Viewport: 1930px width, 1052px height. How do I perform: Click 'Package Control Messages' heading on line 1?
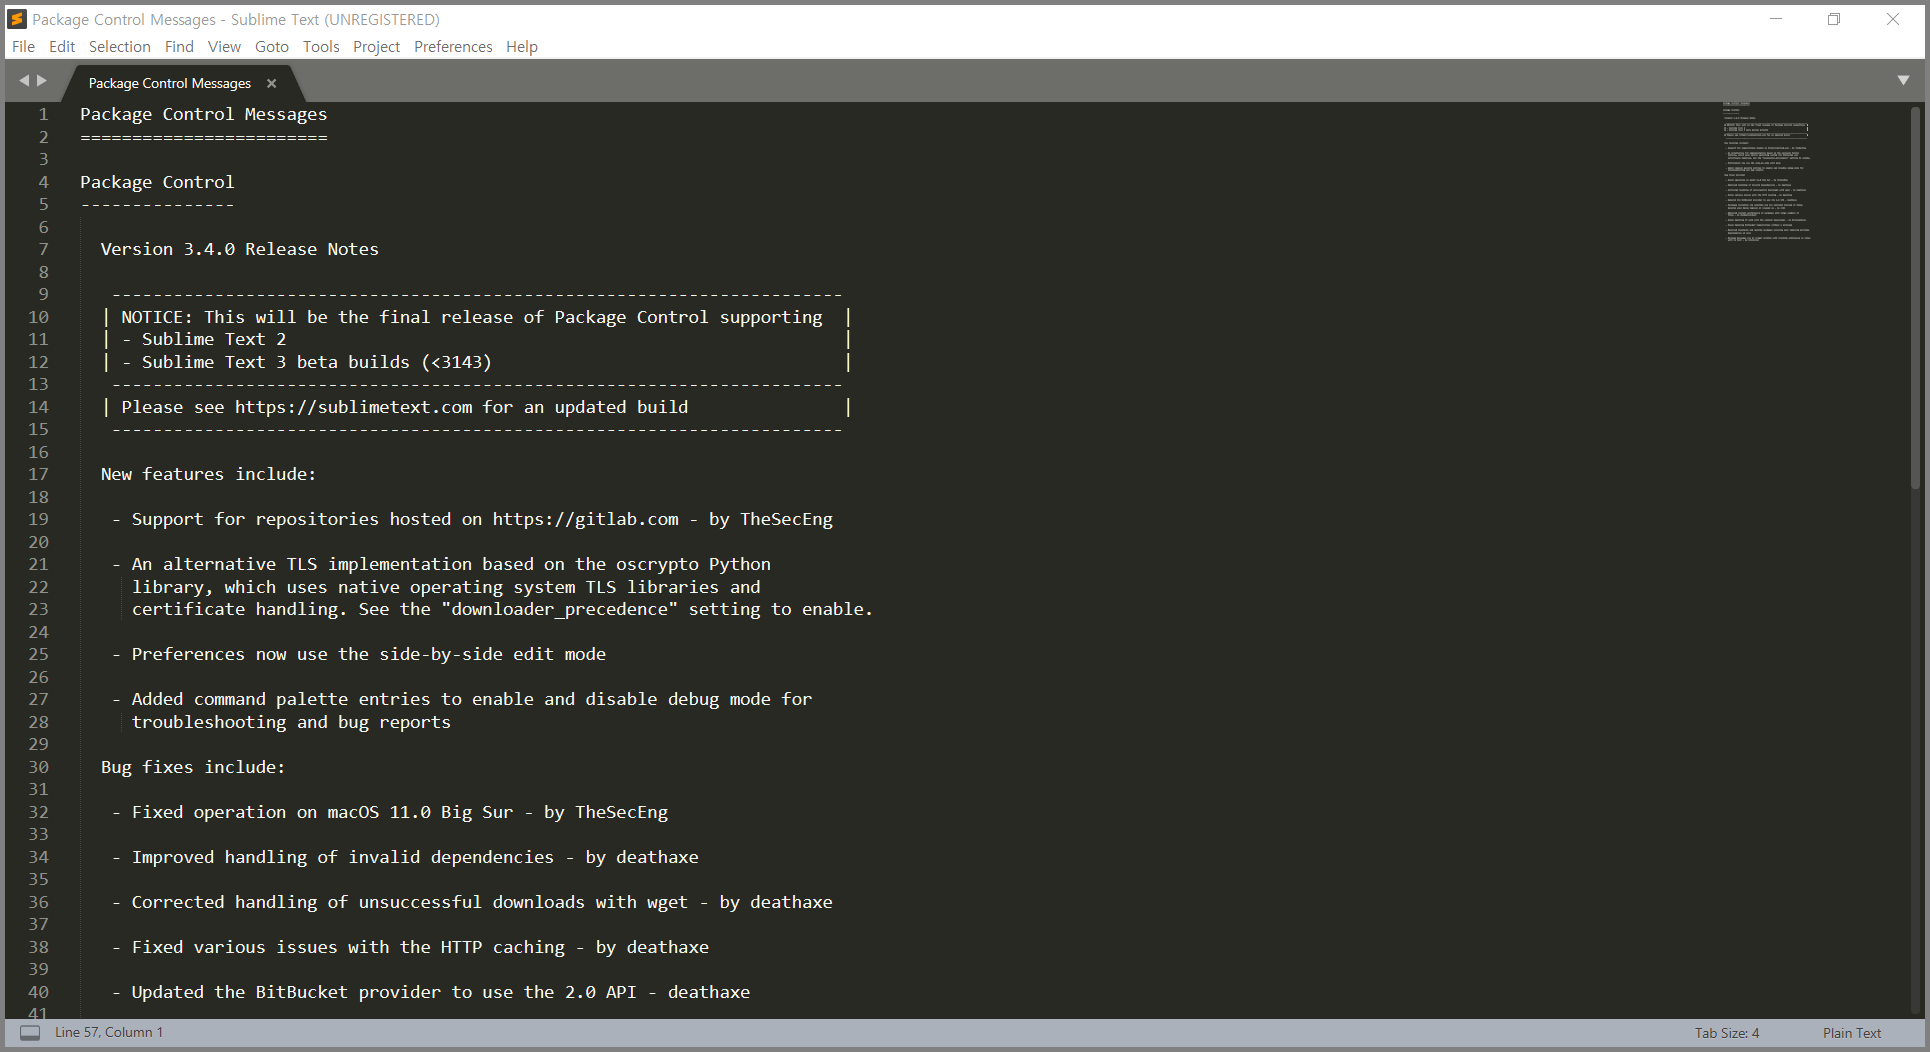coord(204,114)
